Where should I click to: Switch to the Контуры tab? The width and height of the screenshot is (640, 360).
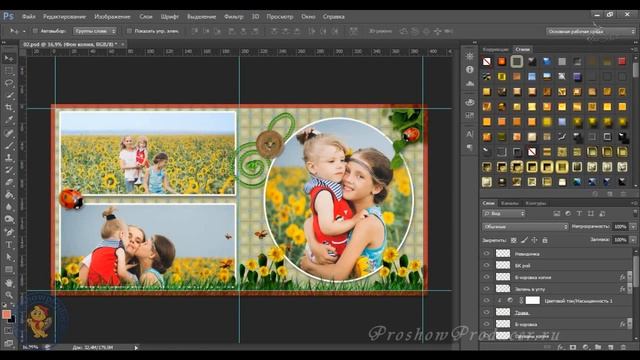point(536,203)
